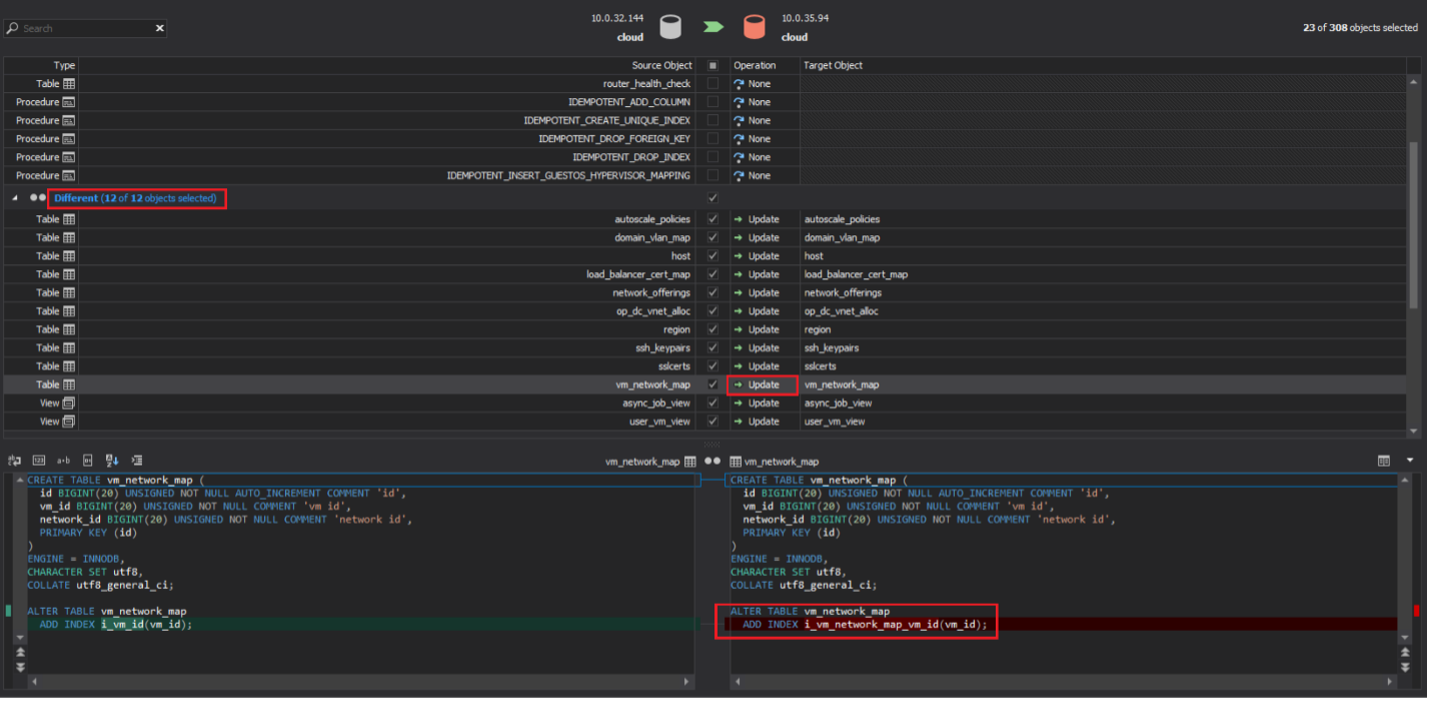Open Update operation for op_dc_vnet_alloc

click(x=764, y=311)
